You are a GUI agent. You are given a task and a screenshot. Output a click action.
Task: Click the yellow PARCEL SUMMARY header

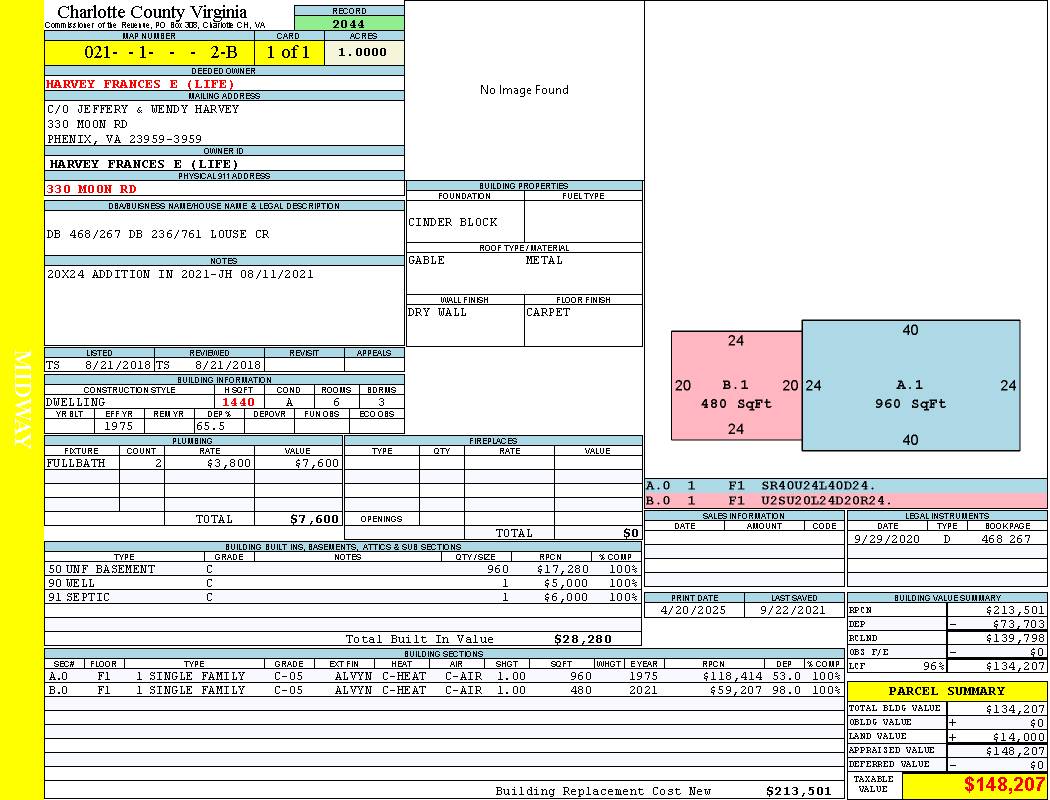click(x=946, y=691)
